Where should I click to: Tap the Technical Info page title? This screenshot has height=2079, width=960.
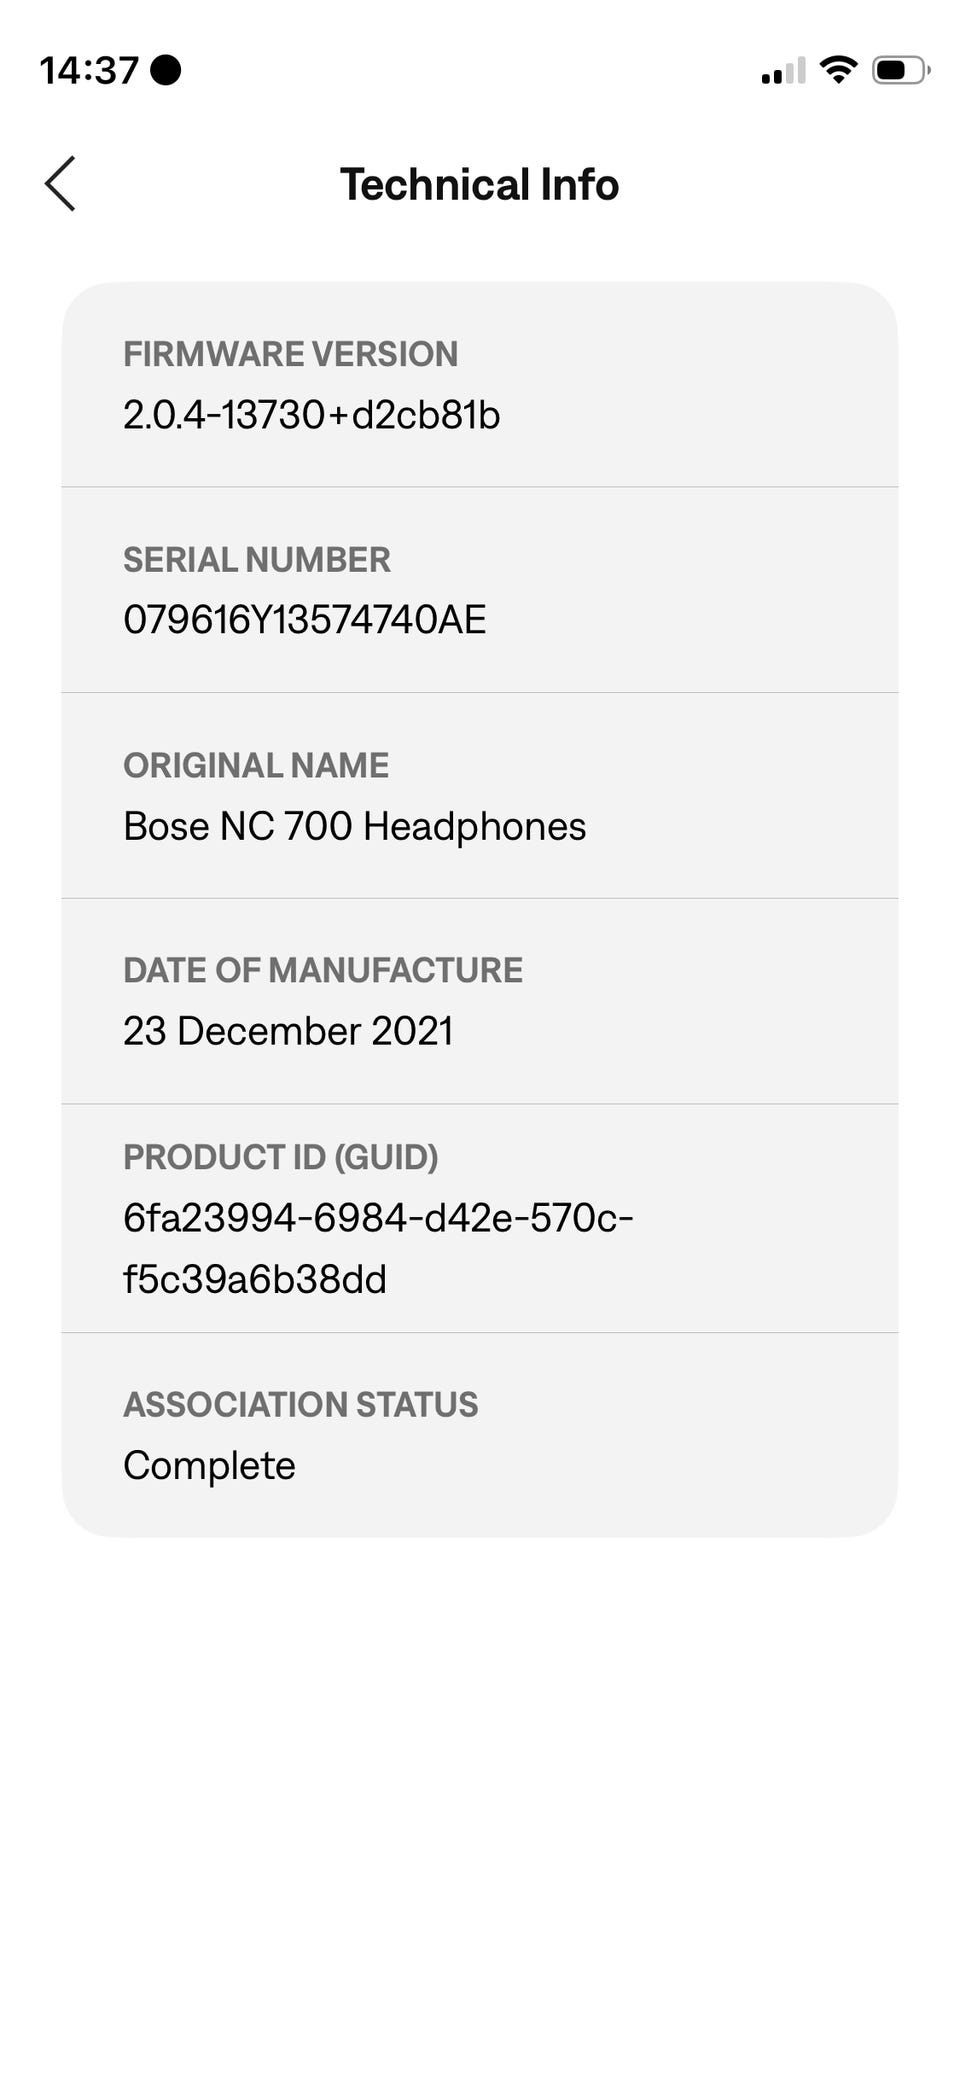(479, 184)
